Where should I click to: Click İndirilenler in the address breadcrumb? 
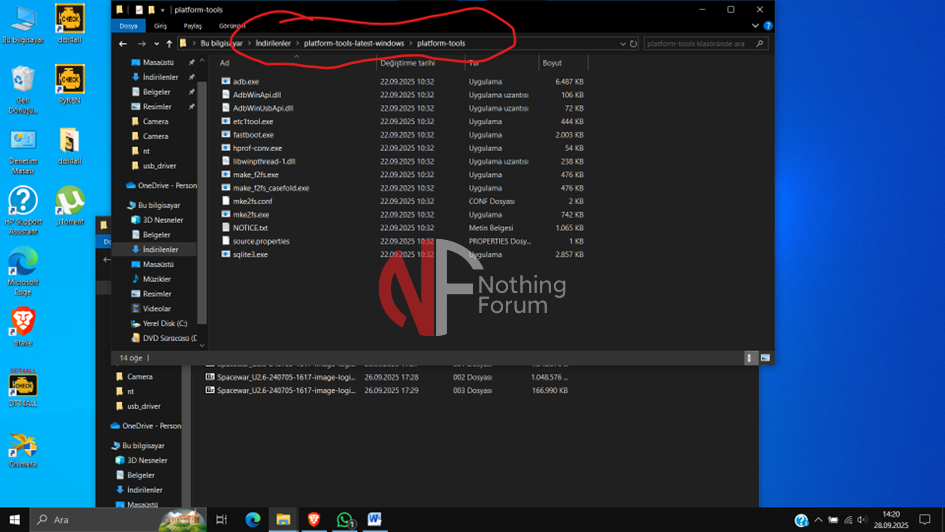pyautogui.click(x=272, y=44)
